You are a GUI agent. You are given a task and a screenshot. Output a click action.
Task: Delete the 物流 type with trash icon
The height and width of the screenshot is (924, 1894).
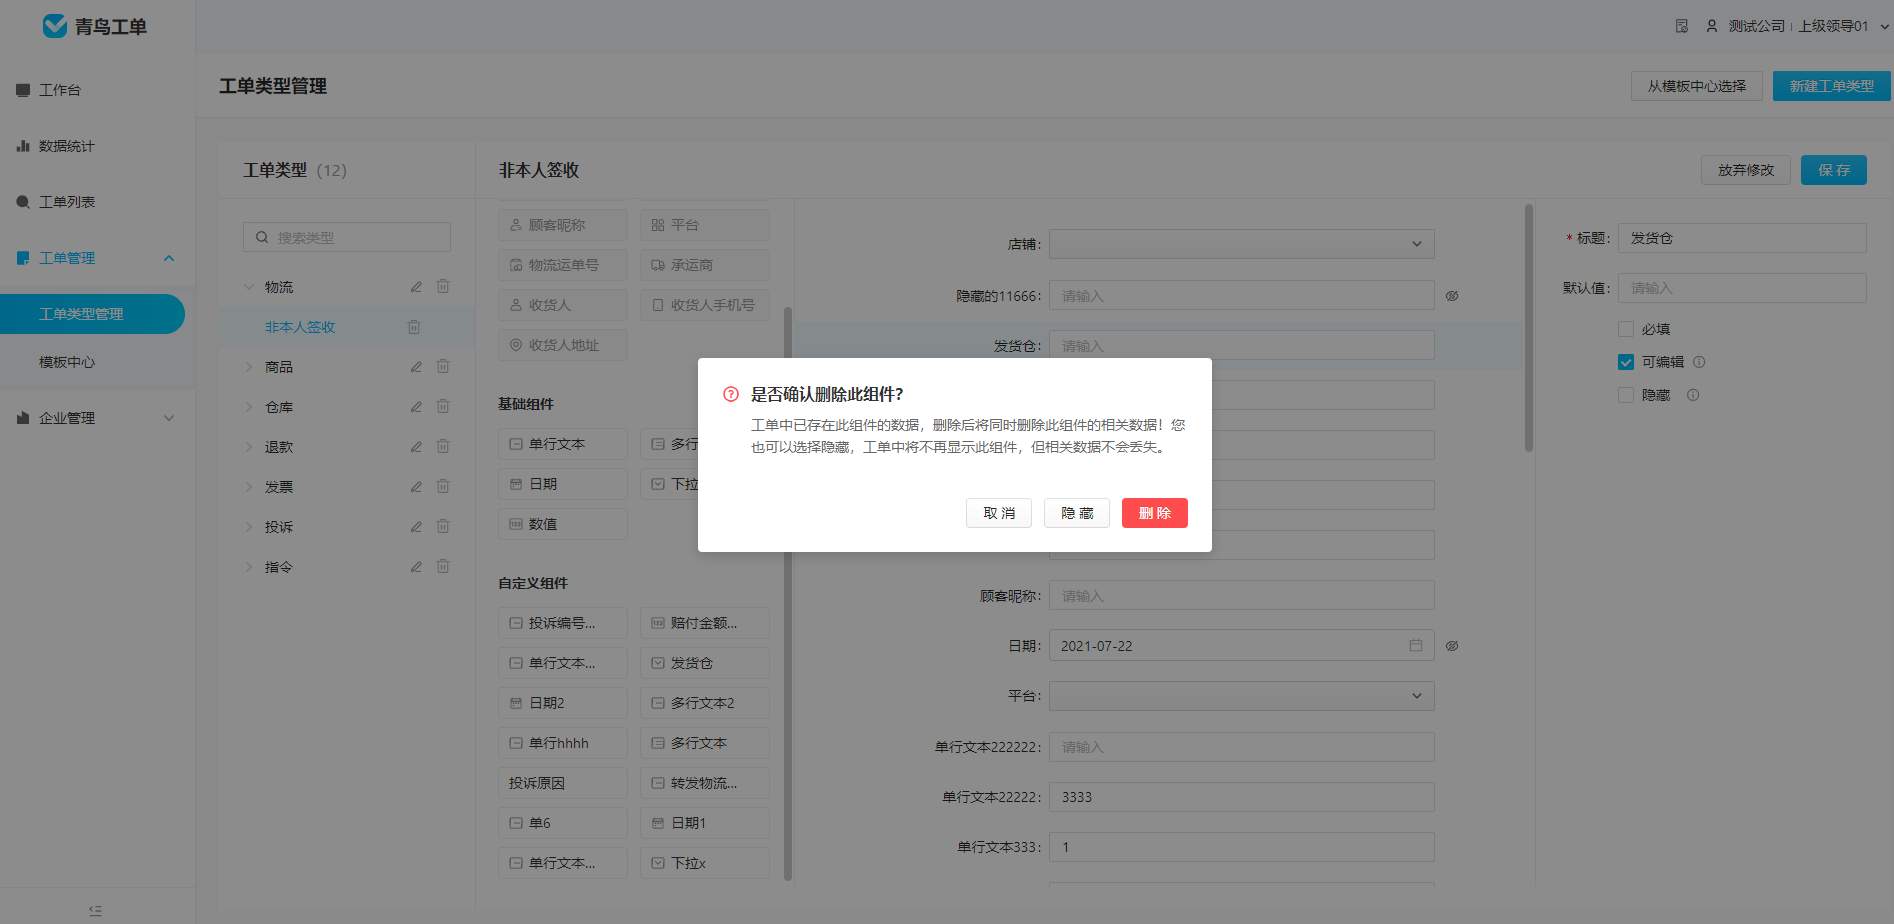click(x=443, y=286)
